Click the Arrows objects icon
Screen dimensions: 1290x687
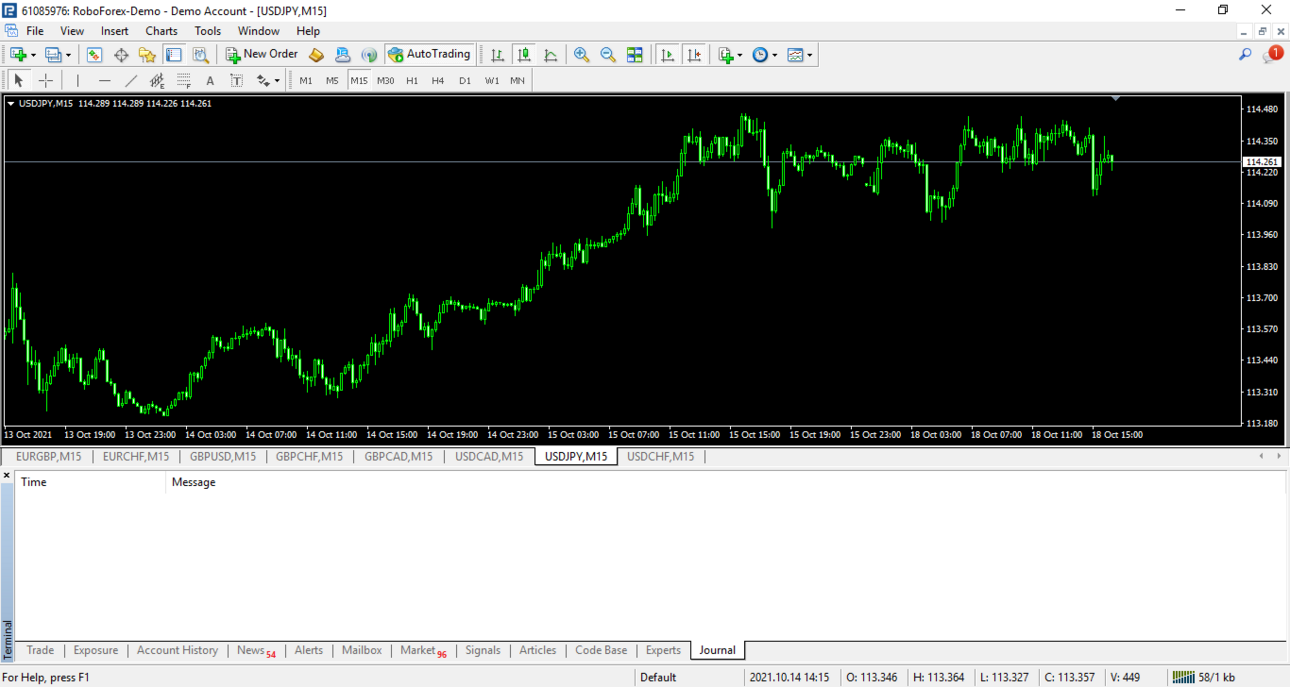click(x=263, y=80)
